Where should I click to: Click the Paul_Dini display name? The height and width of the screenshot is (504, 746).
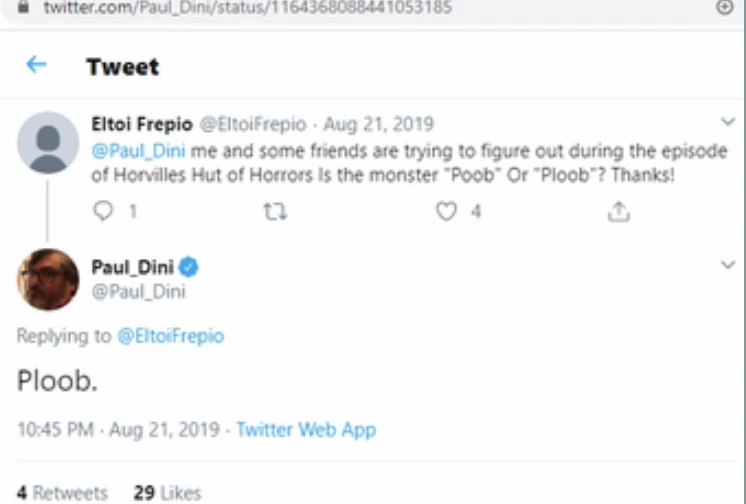(x=132, y=267)
